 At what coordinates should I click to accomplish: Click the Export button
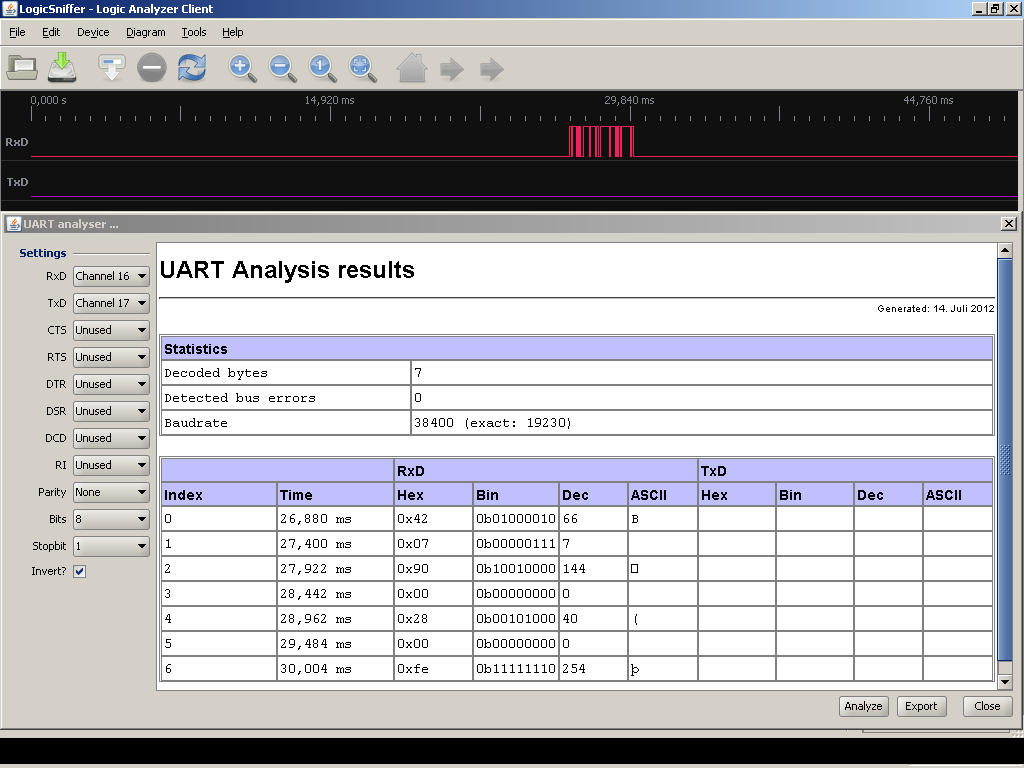tap(921, 706)
